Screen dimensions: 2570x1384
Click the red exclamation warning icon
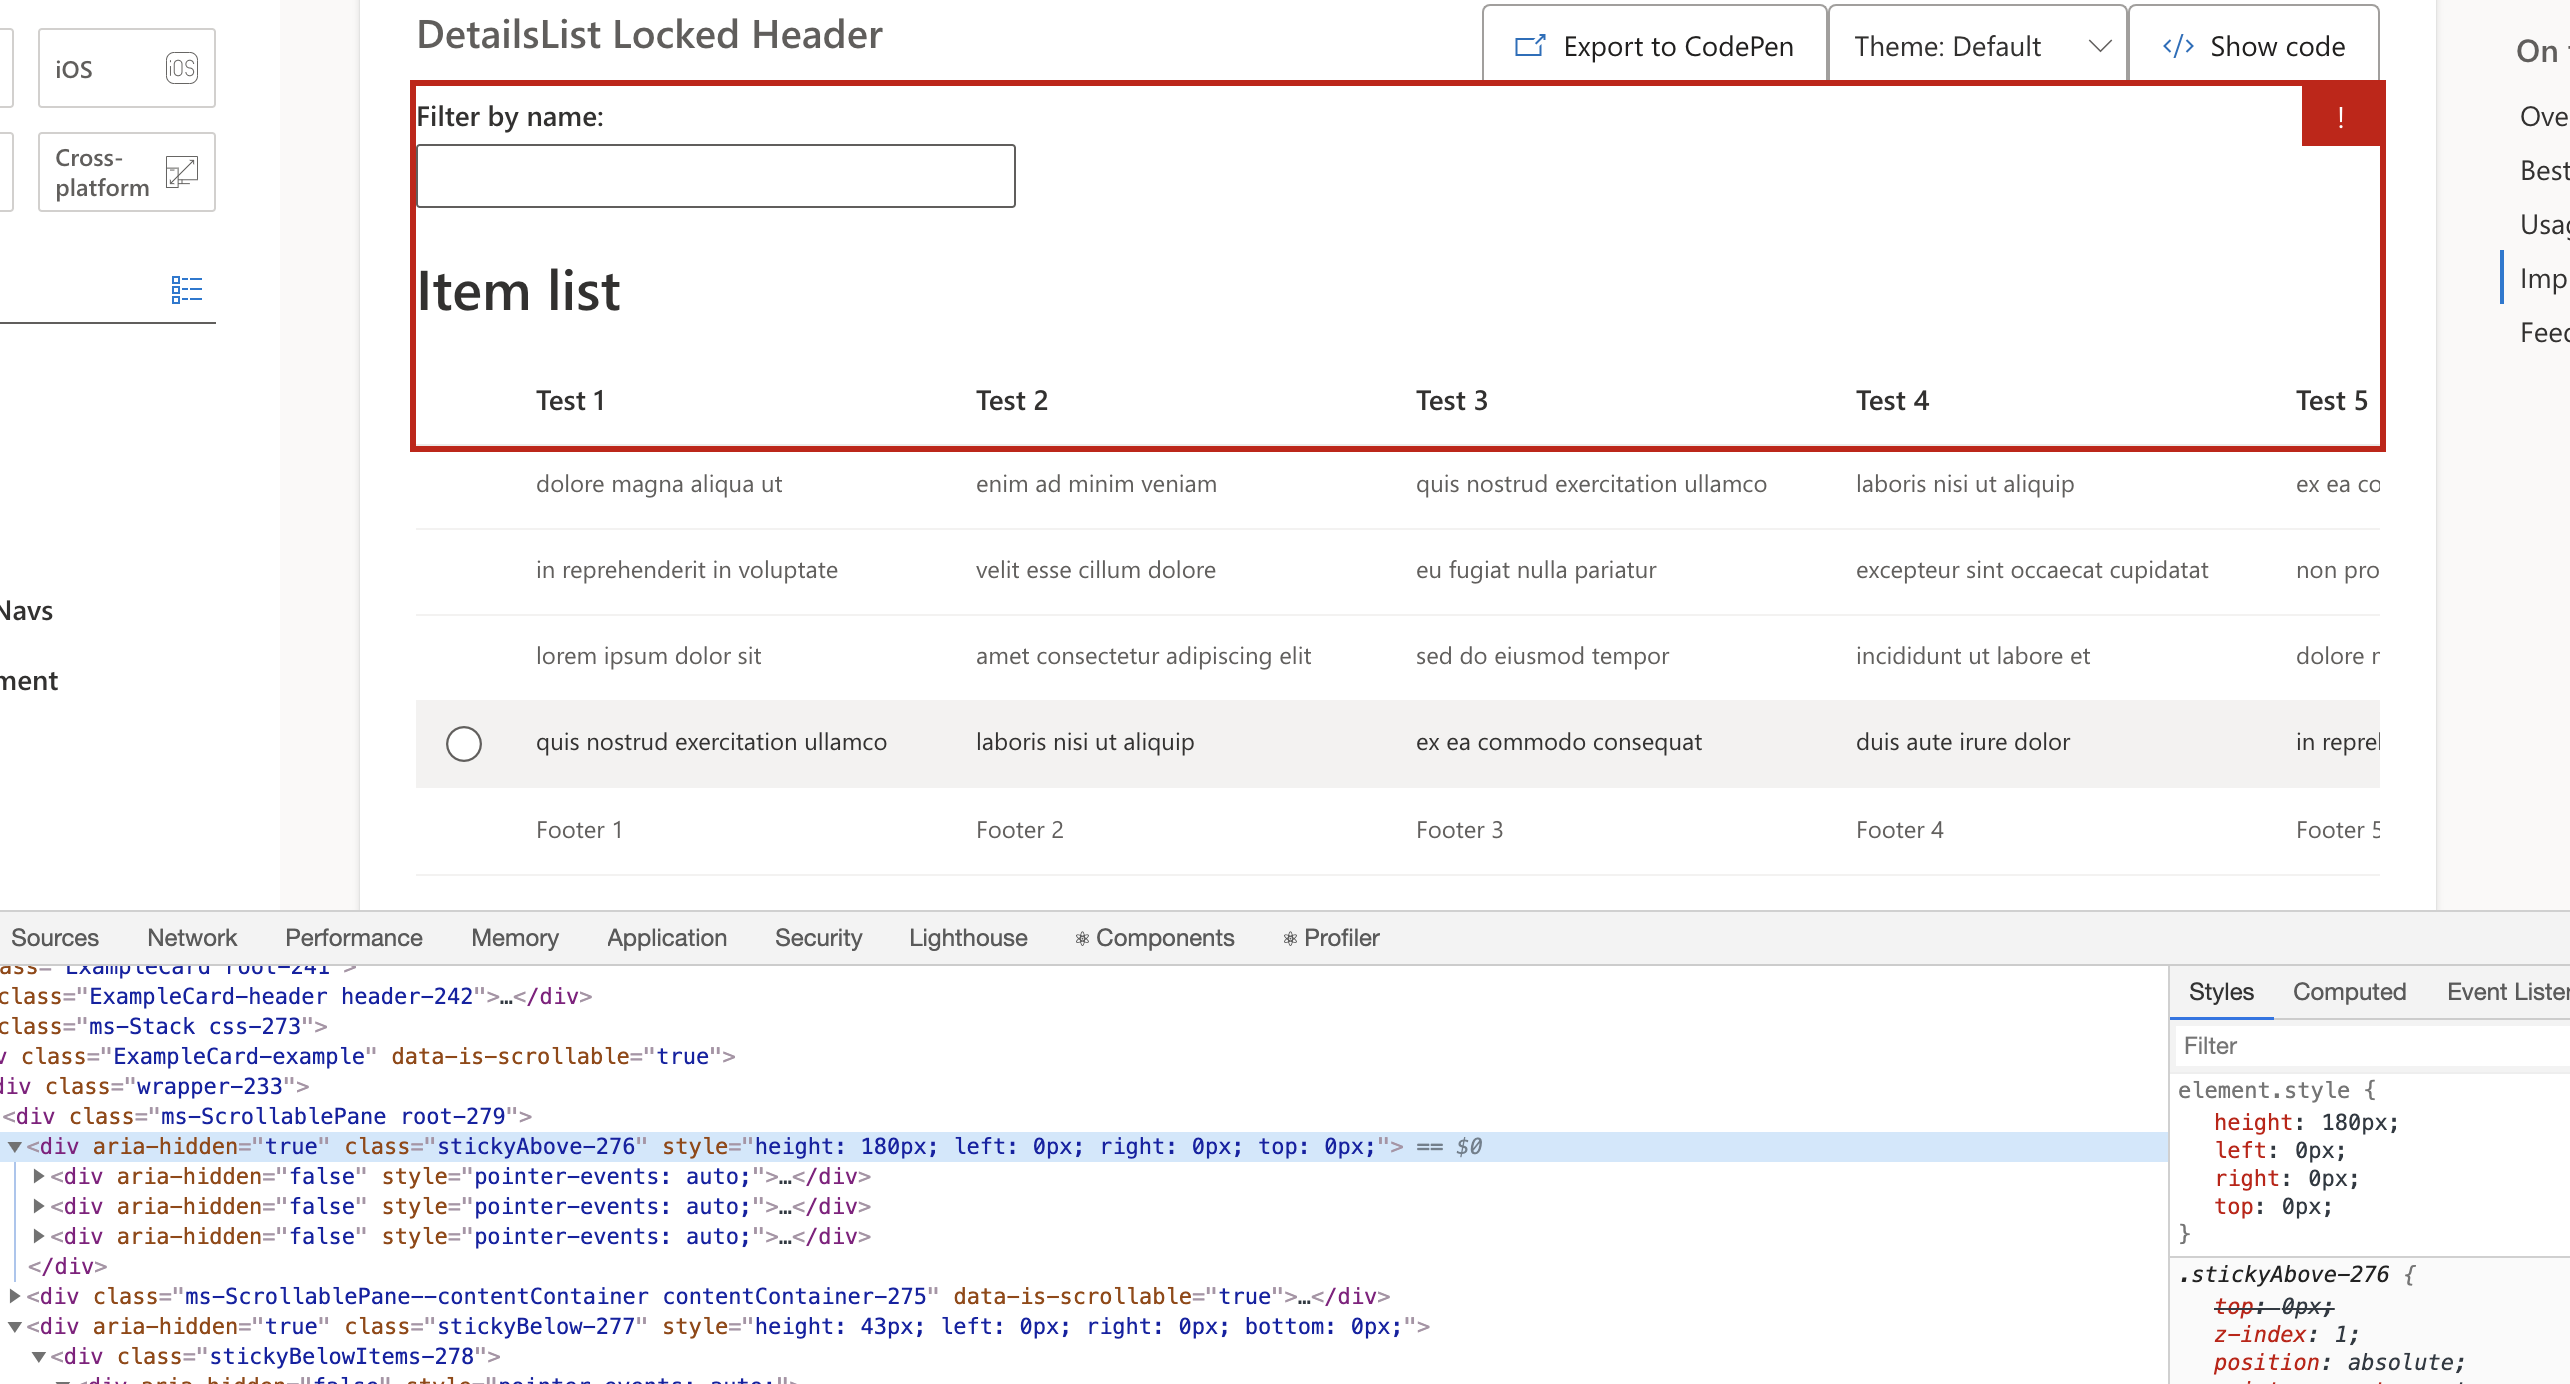click(2340, 117)
